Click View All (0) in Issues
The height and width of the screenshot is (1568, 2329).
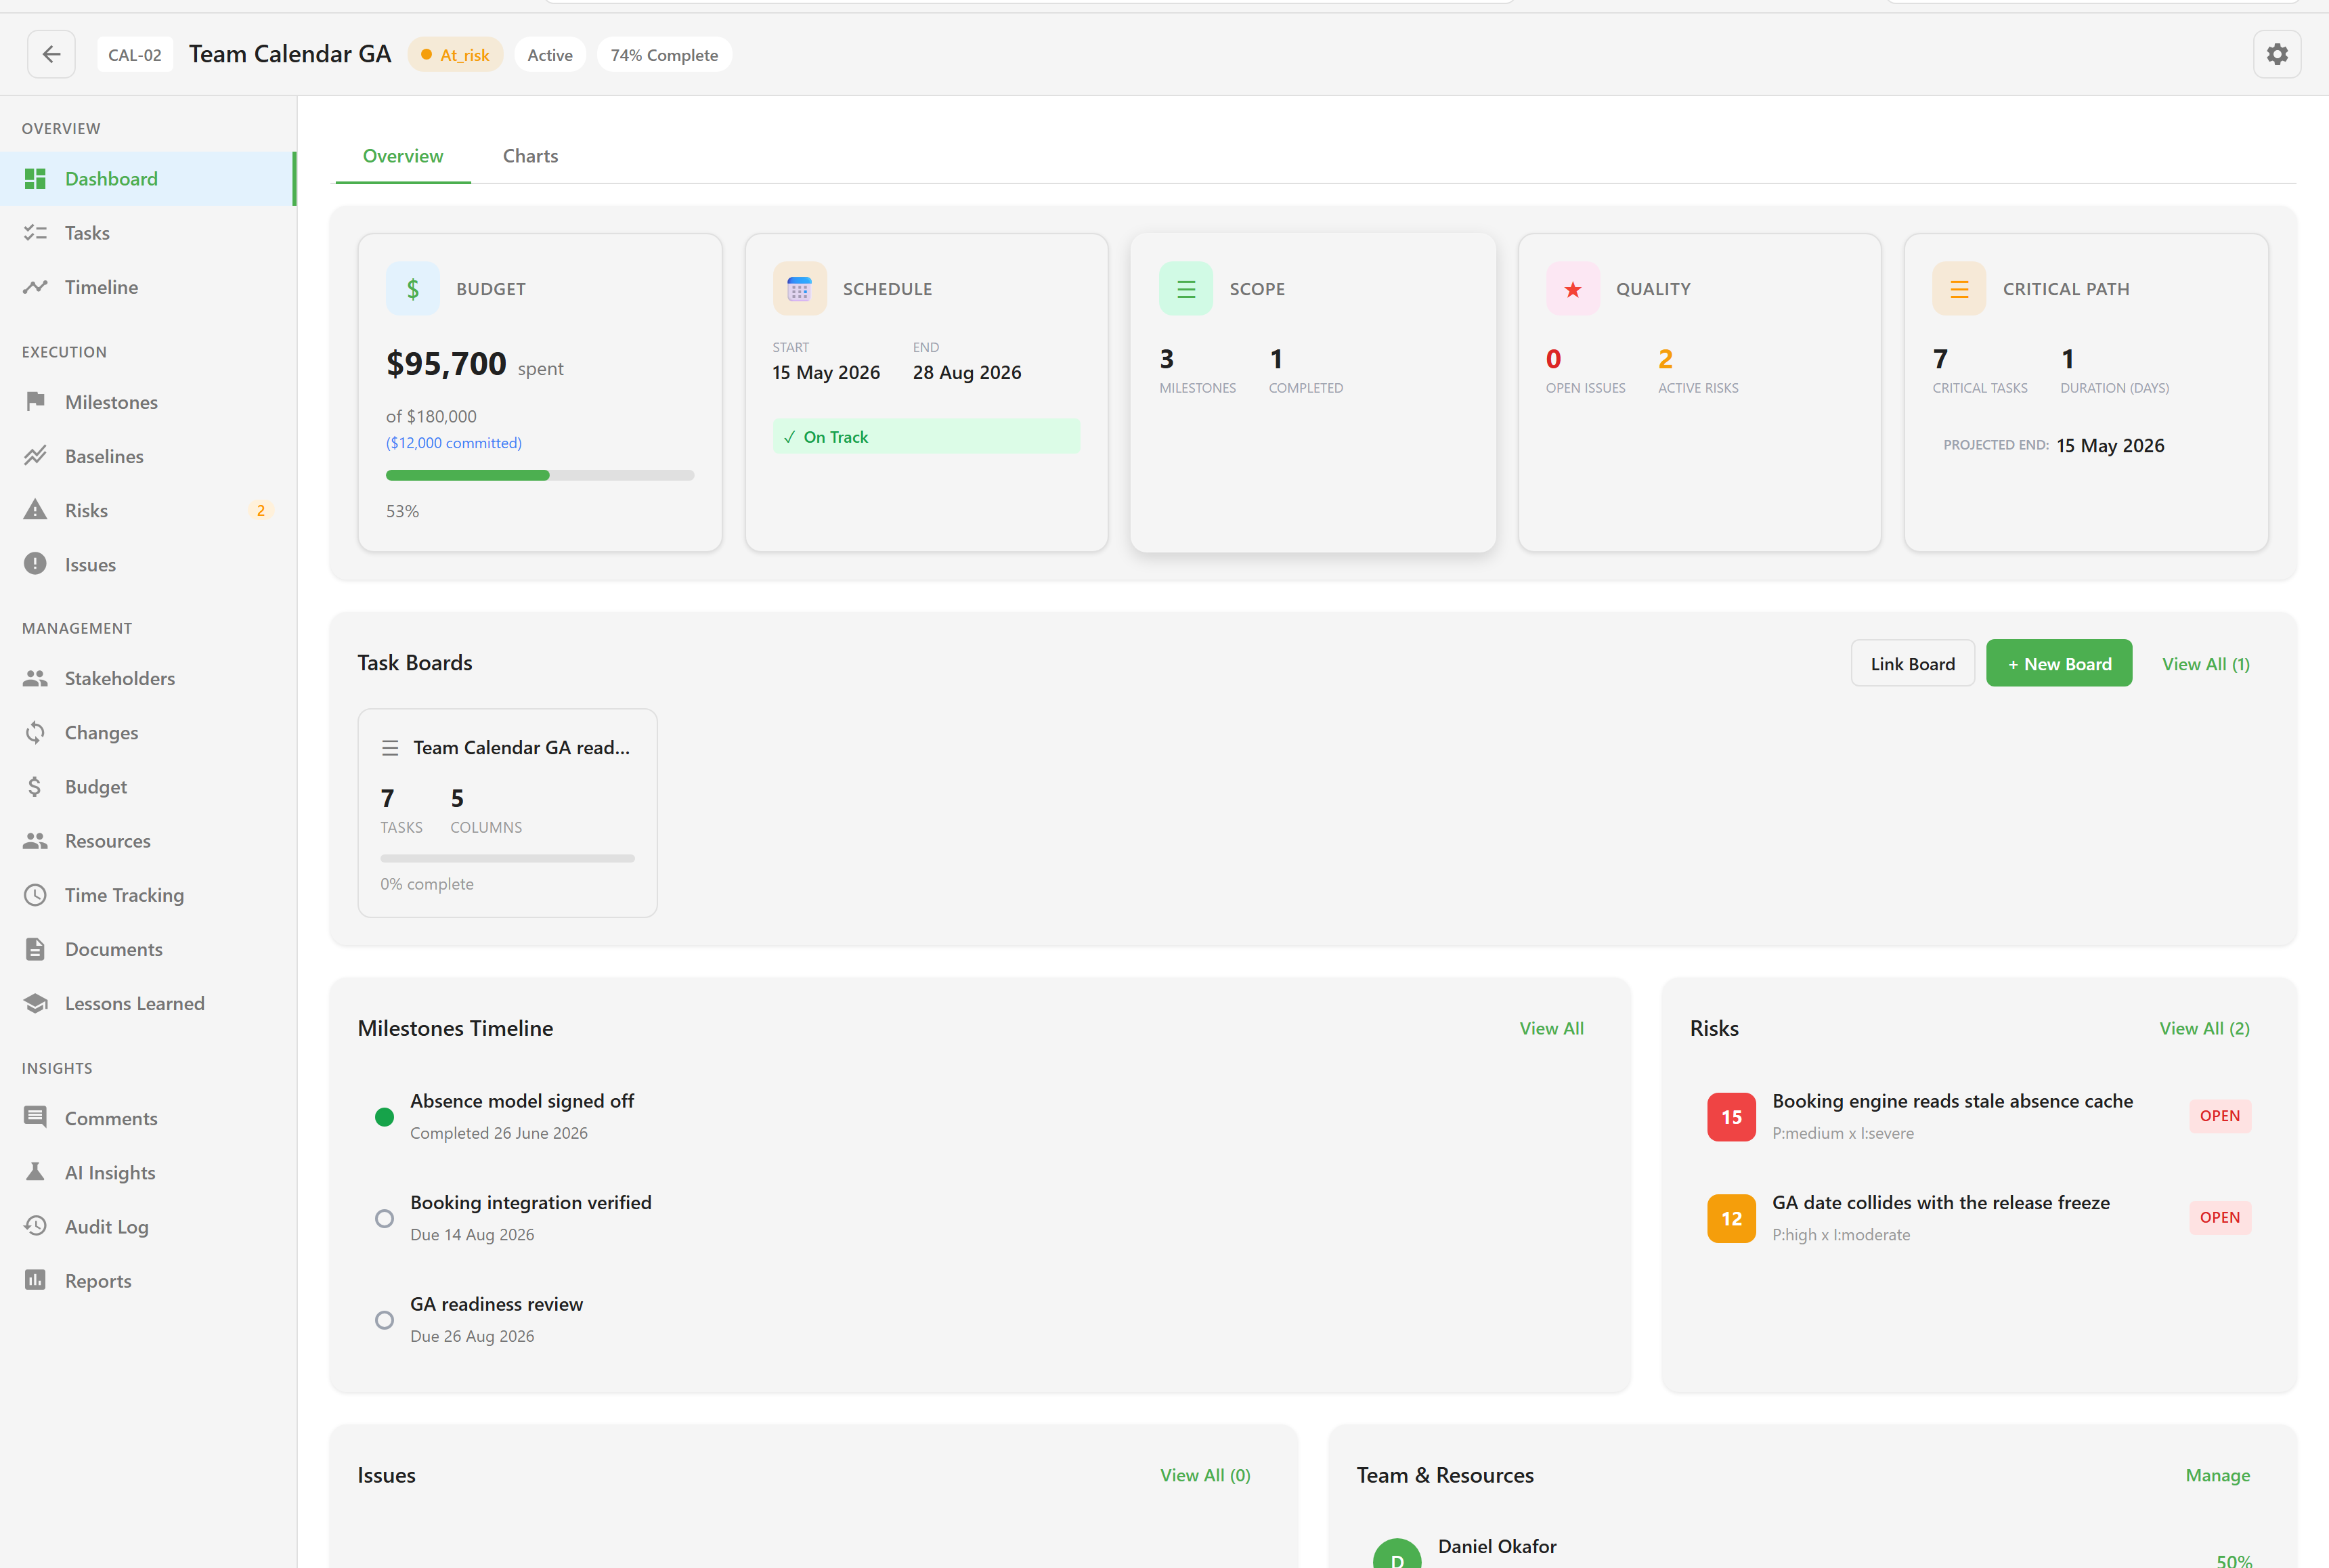click(x=1205, y=1475)
